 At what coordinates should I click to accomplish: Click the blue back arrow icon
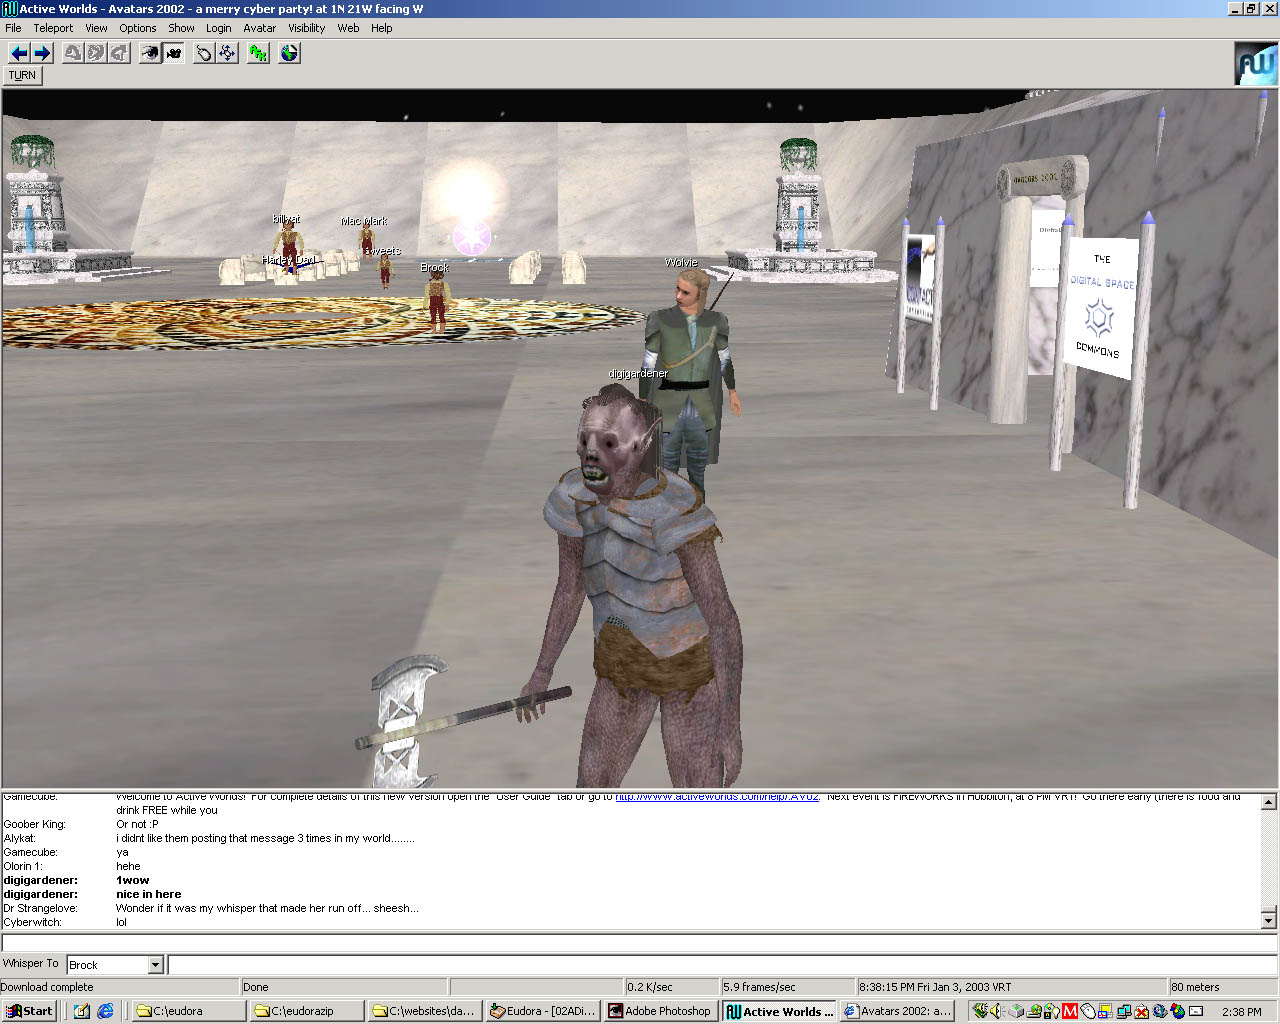click(18, 53)
